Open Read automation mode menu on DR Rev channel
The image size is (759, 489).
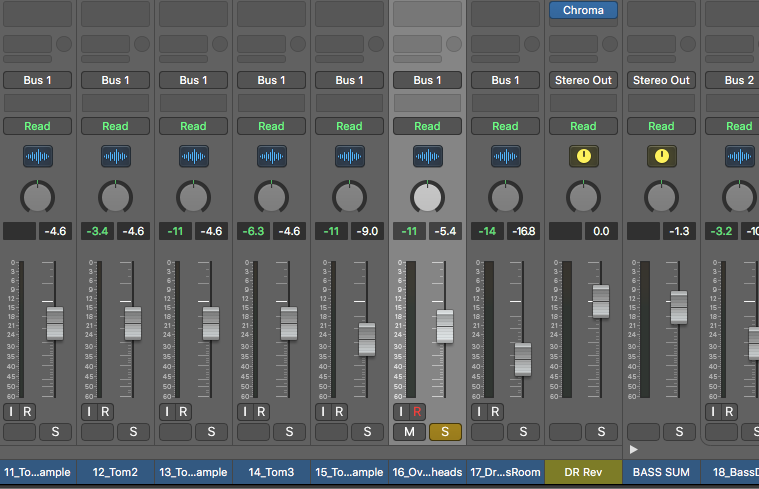click(583, 126)
